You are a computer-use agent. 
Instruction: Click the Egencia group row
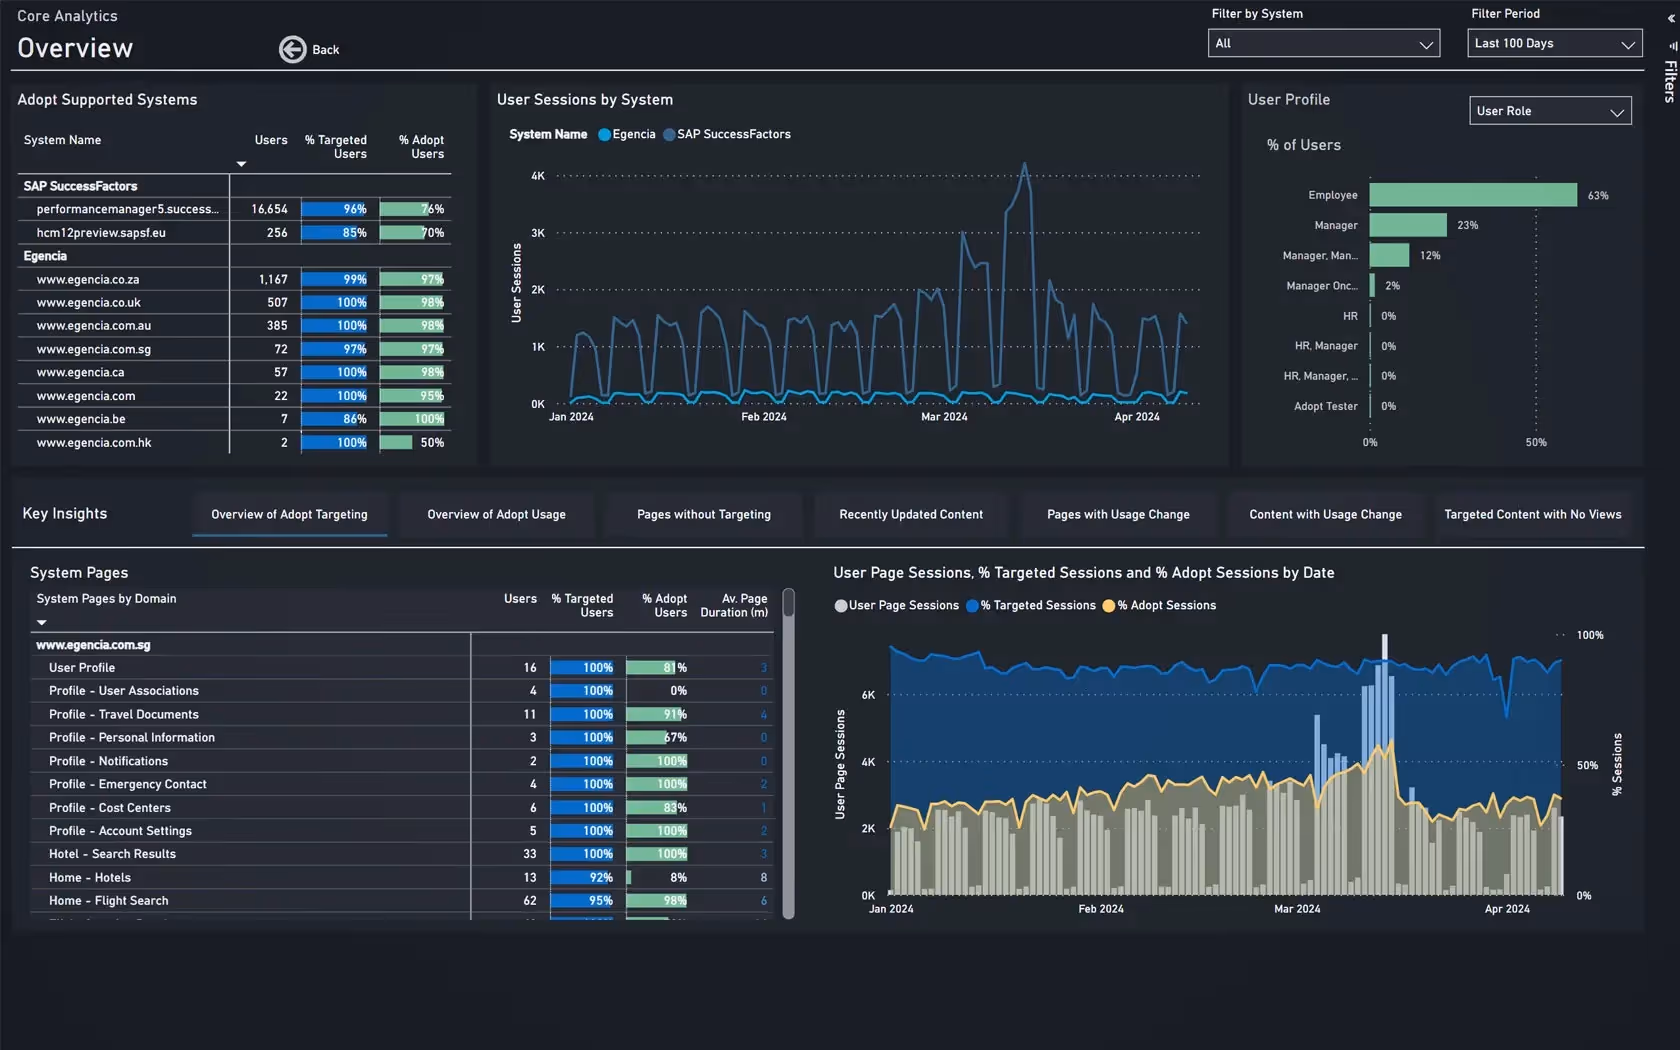pos(234,256)
